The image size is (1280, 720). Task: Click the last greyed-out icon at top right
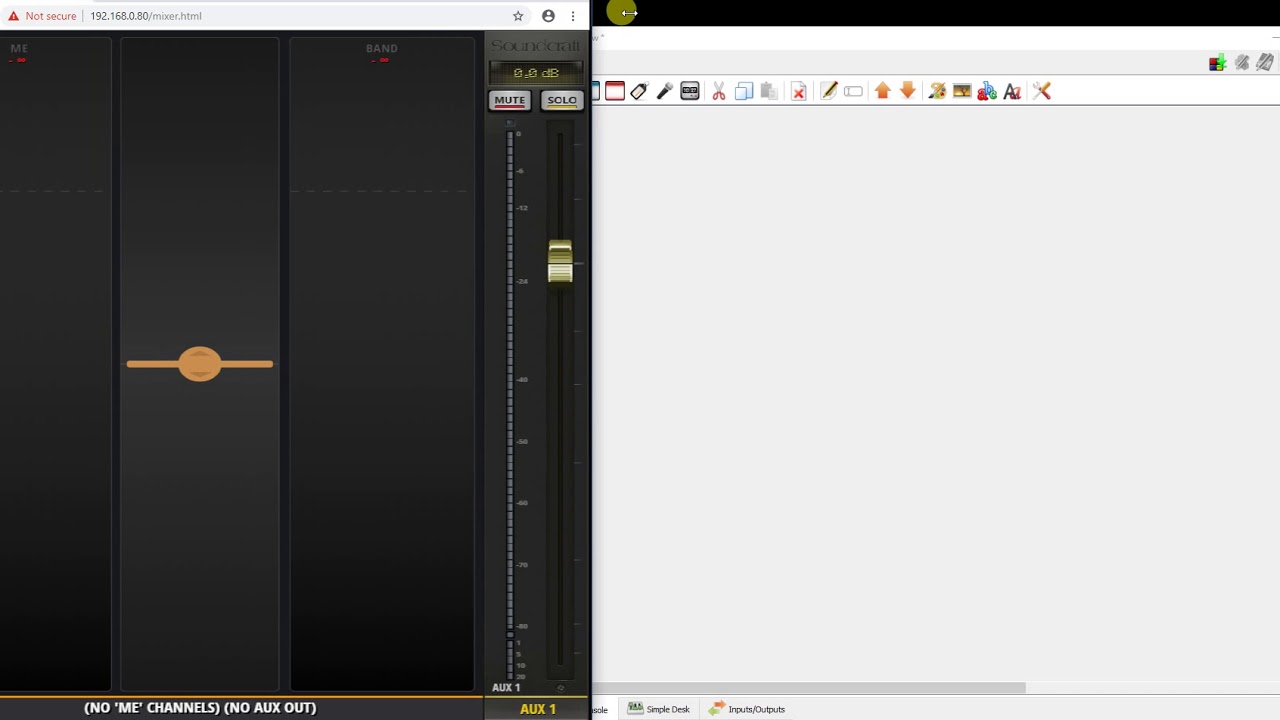[1265, 63]
